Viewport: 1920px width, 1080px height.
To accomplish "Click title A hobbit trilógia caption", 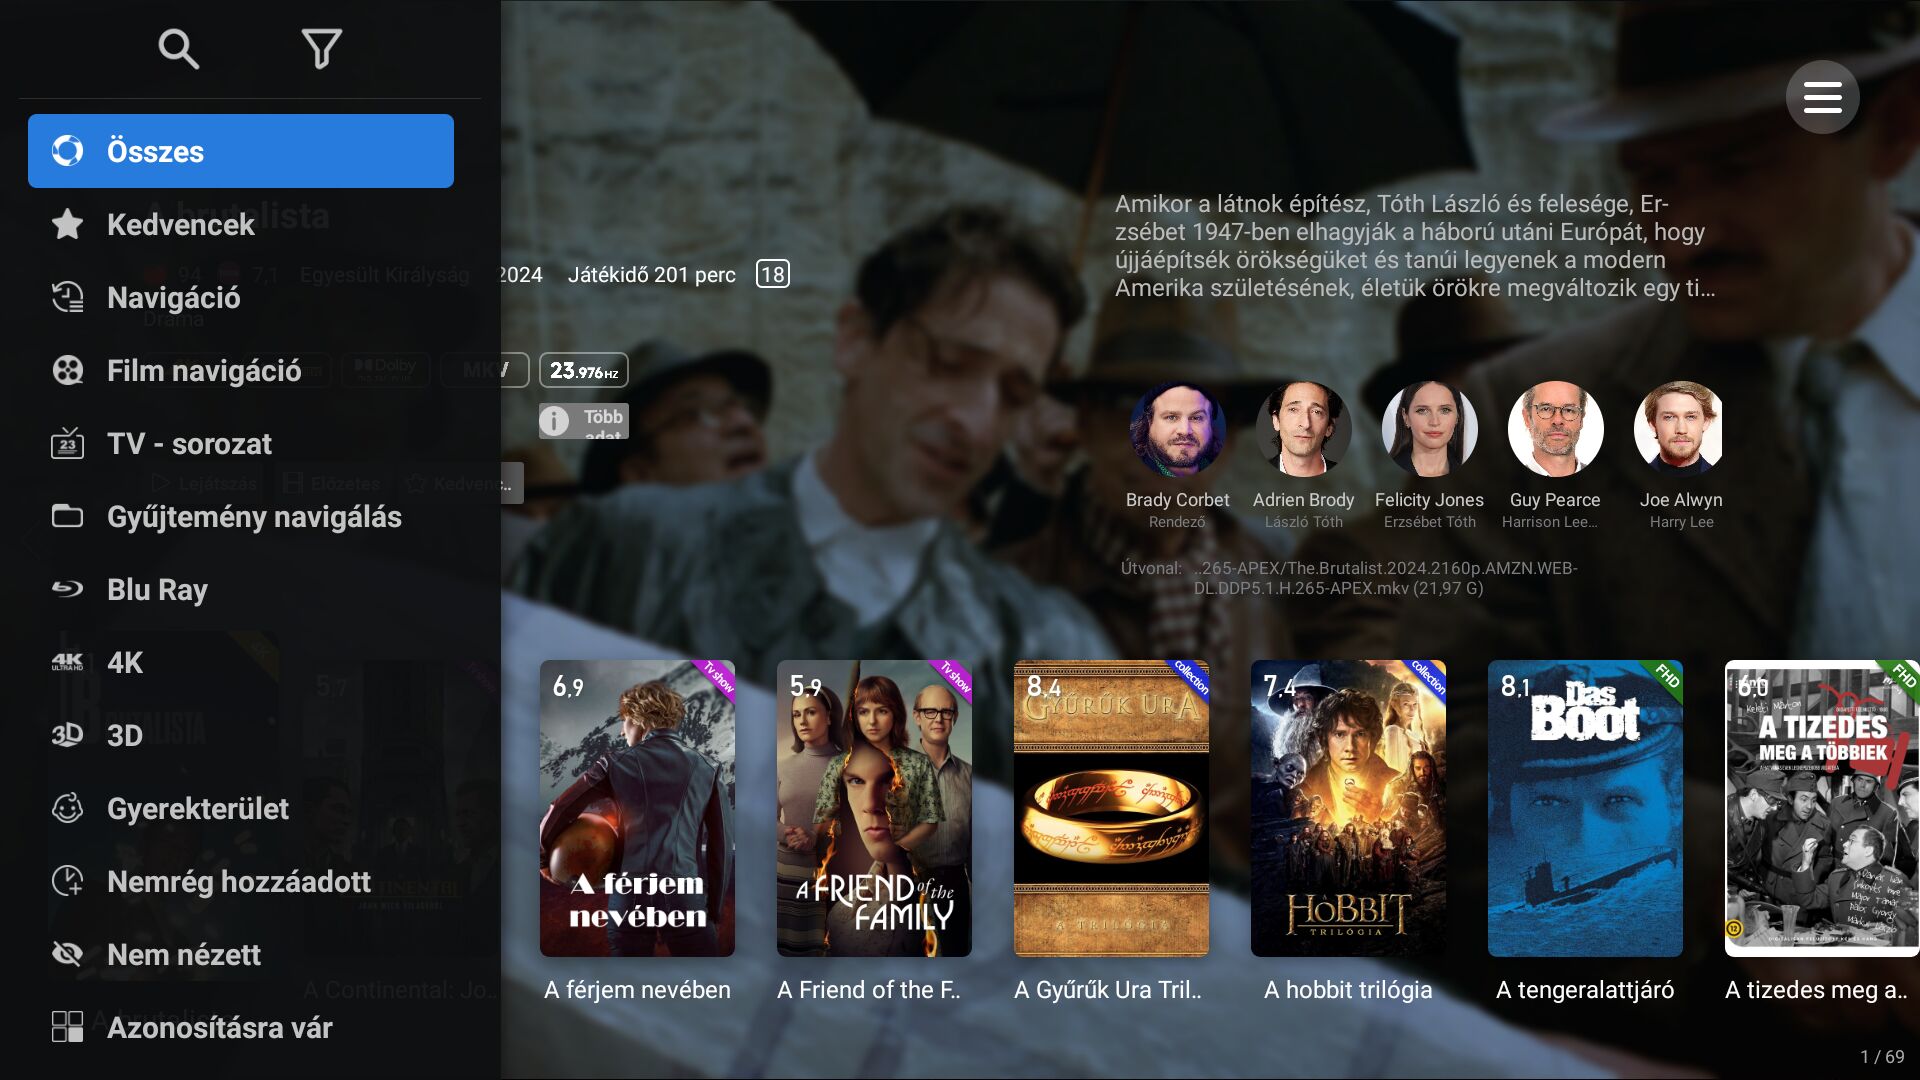I will coord(1348,990).
